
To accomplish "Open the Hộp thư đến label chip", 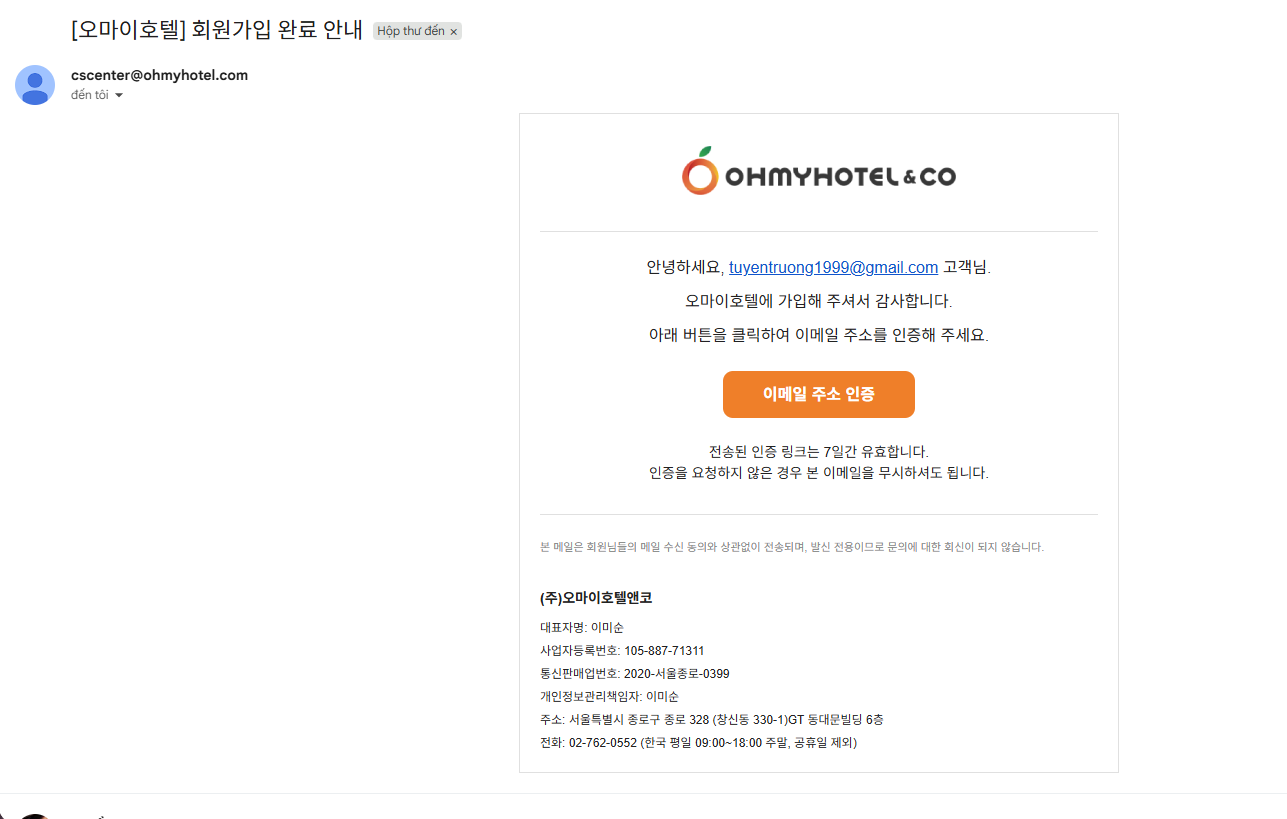I will pyautogui.click(x=411, y=31).
